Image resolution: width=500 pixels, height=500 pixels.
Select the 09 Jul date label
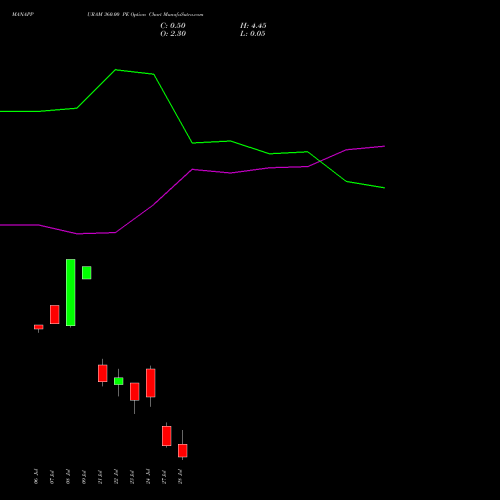84,476
